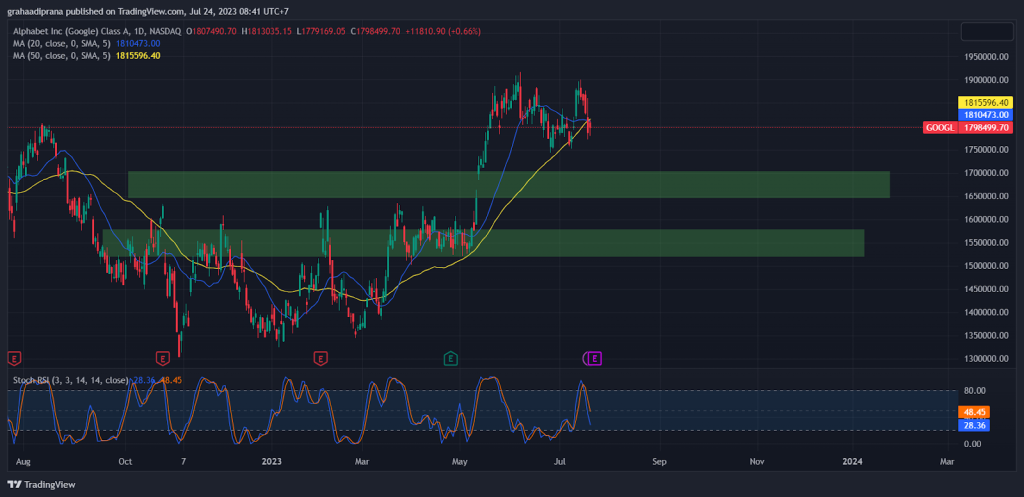This screenshot has height=497, width=1024.
Task: Select the upper green zone near 1700000
Action: (x=509, y=185)
